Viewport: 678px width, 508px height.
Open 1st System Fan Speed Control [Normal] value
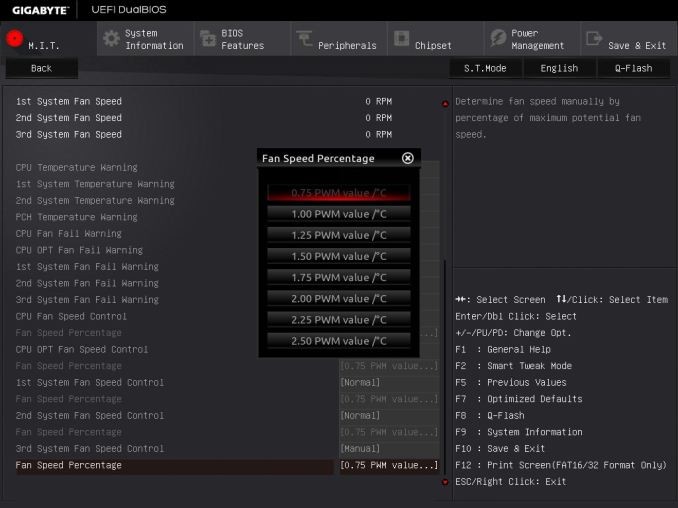pos(389,383)
